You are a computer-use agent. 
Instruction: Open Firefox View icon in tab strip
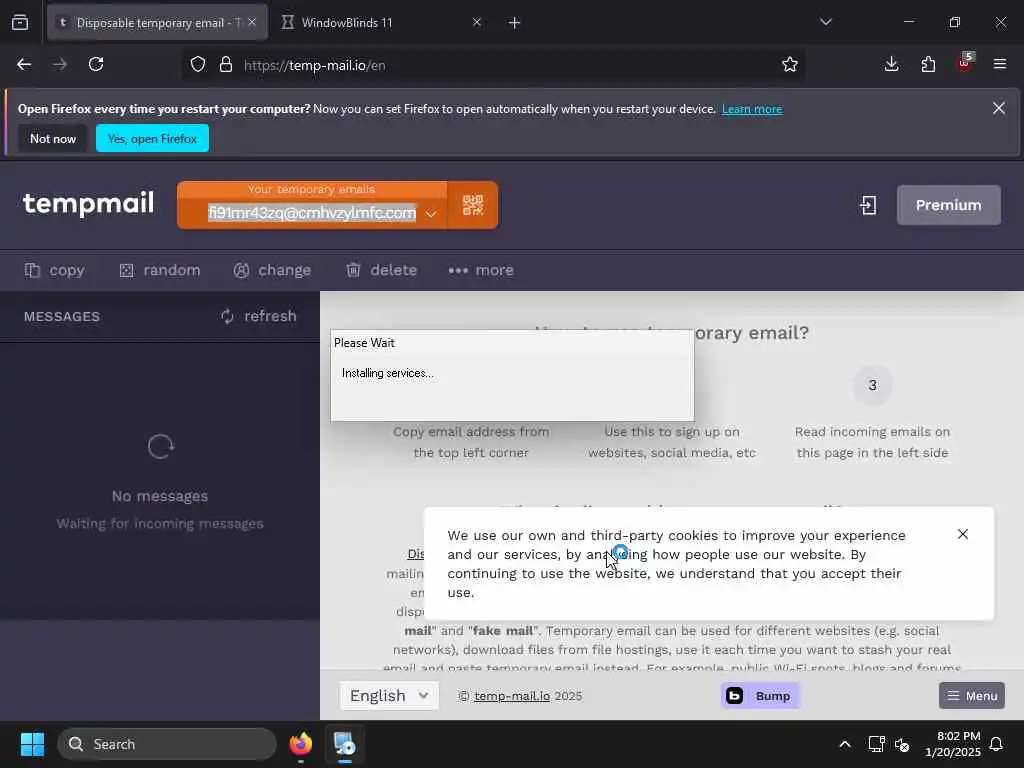point(20,22)
